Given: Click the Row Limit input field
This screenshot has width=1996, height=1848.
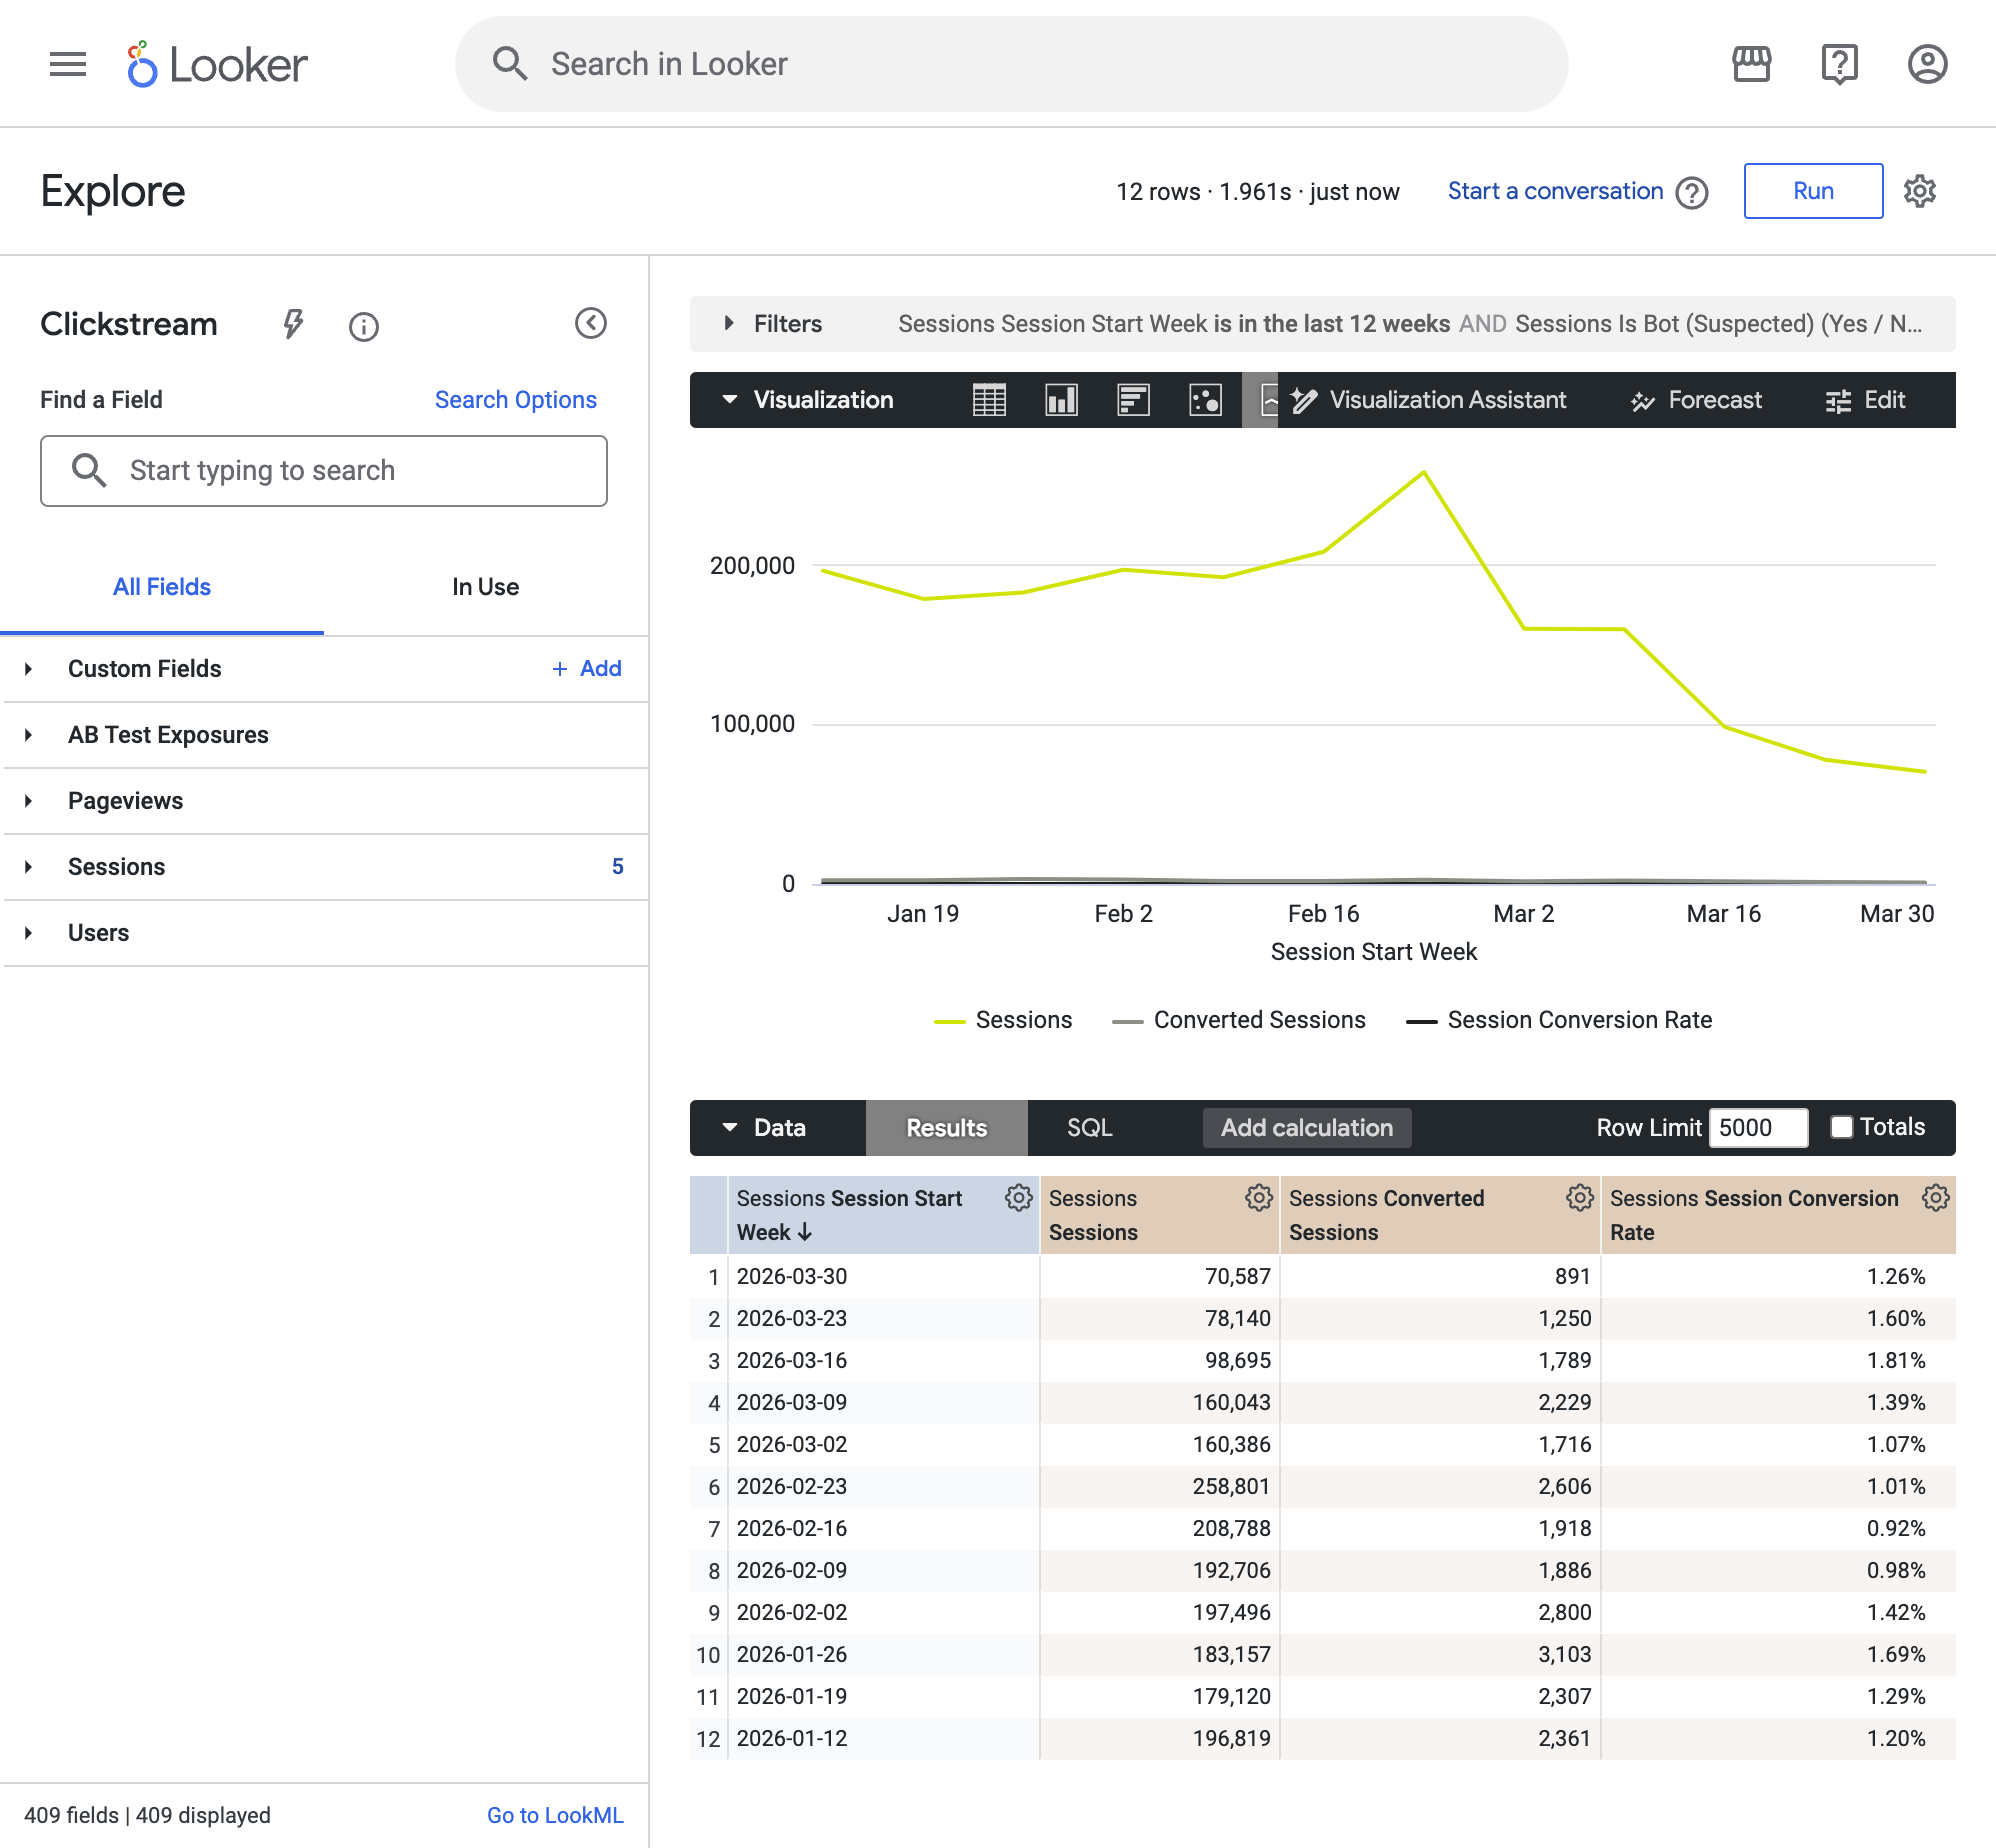Looking at the screenshot, I should click(x=1758, y=1128).
